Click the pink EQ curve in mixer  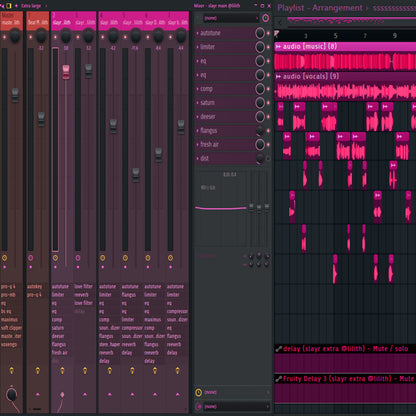[x=221, y=208]
